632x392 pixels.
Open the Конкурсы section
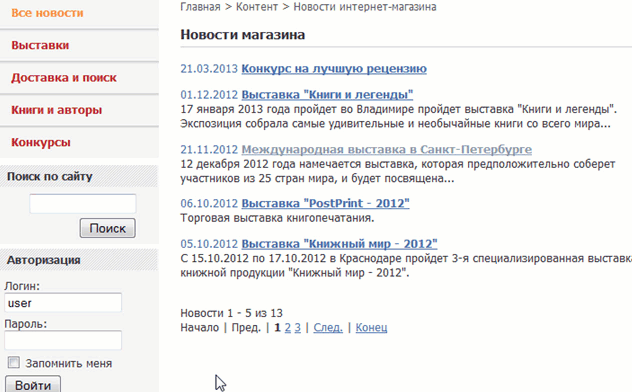click(41, 142)
